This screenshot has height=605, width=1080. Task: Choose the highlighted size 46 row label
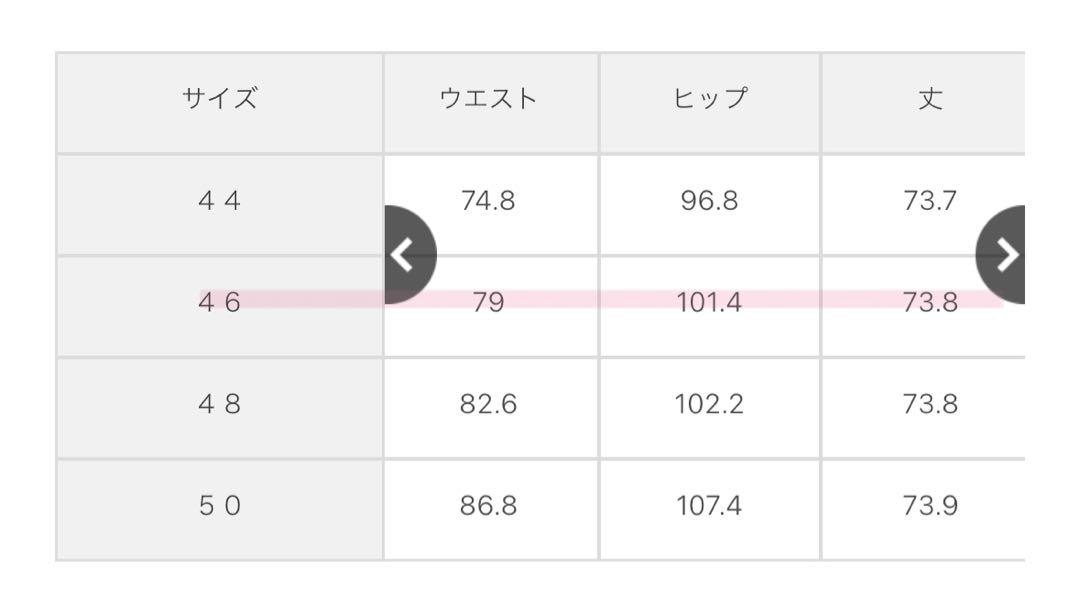tap(220, 307)
